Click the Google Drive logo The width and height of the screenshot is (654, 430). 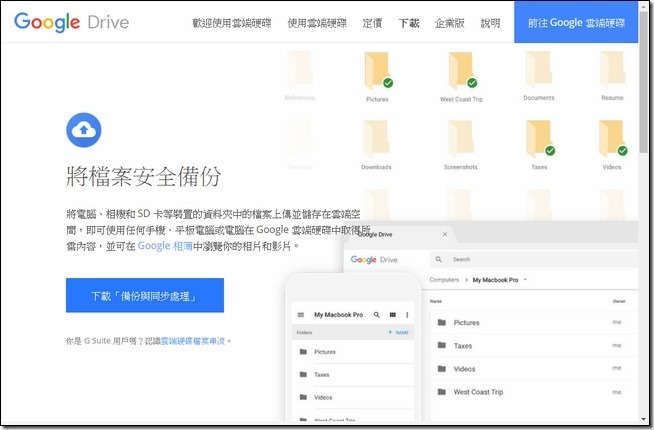click(x=71, y=22)
